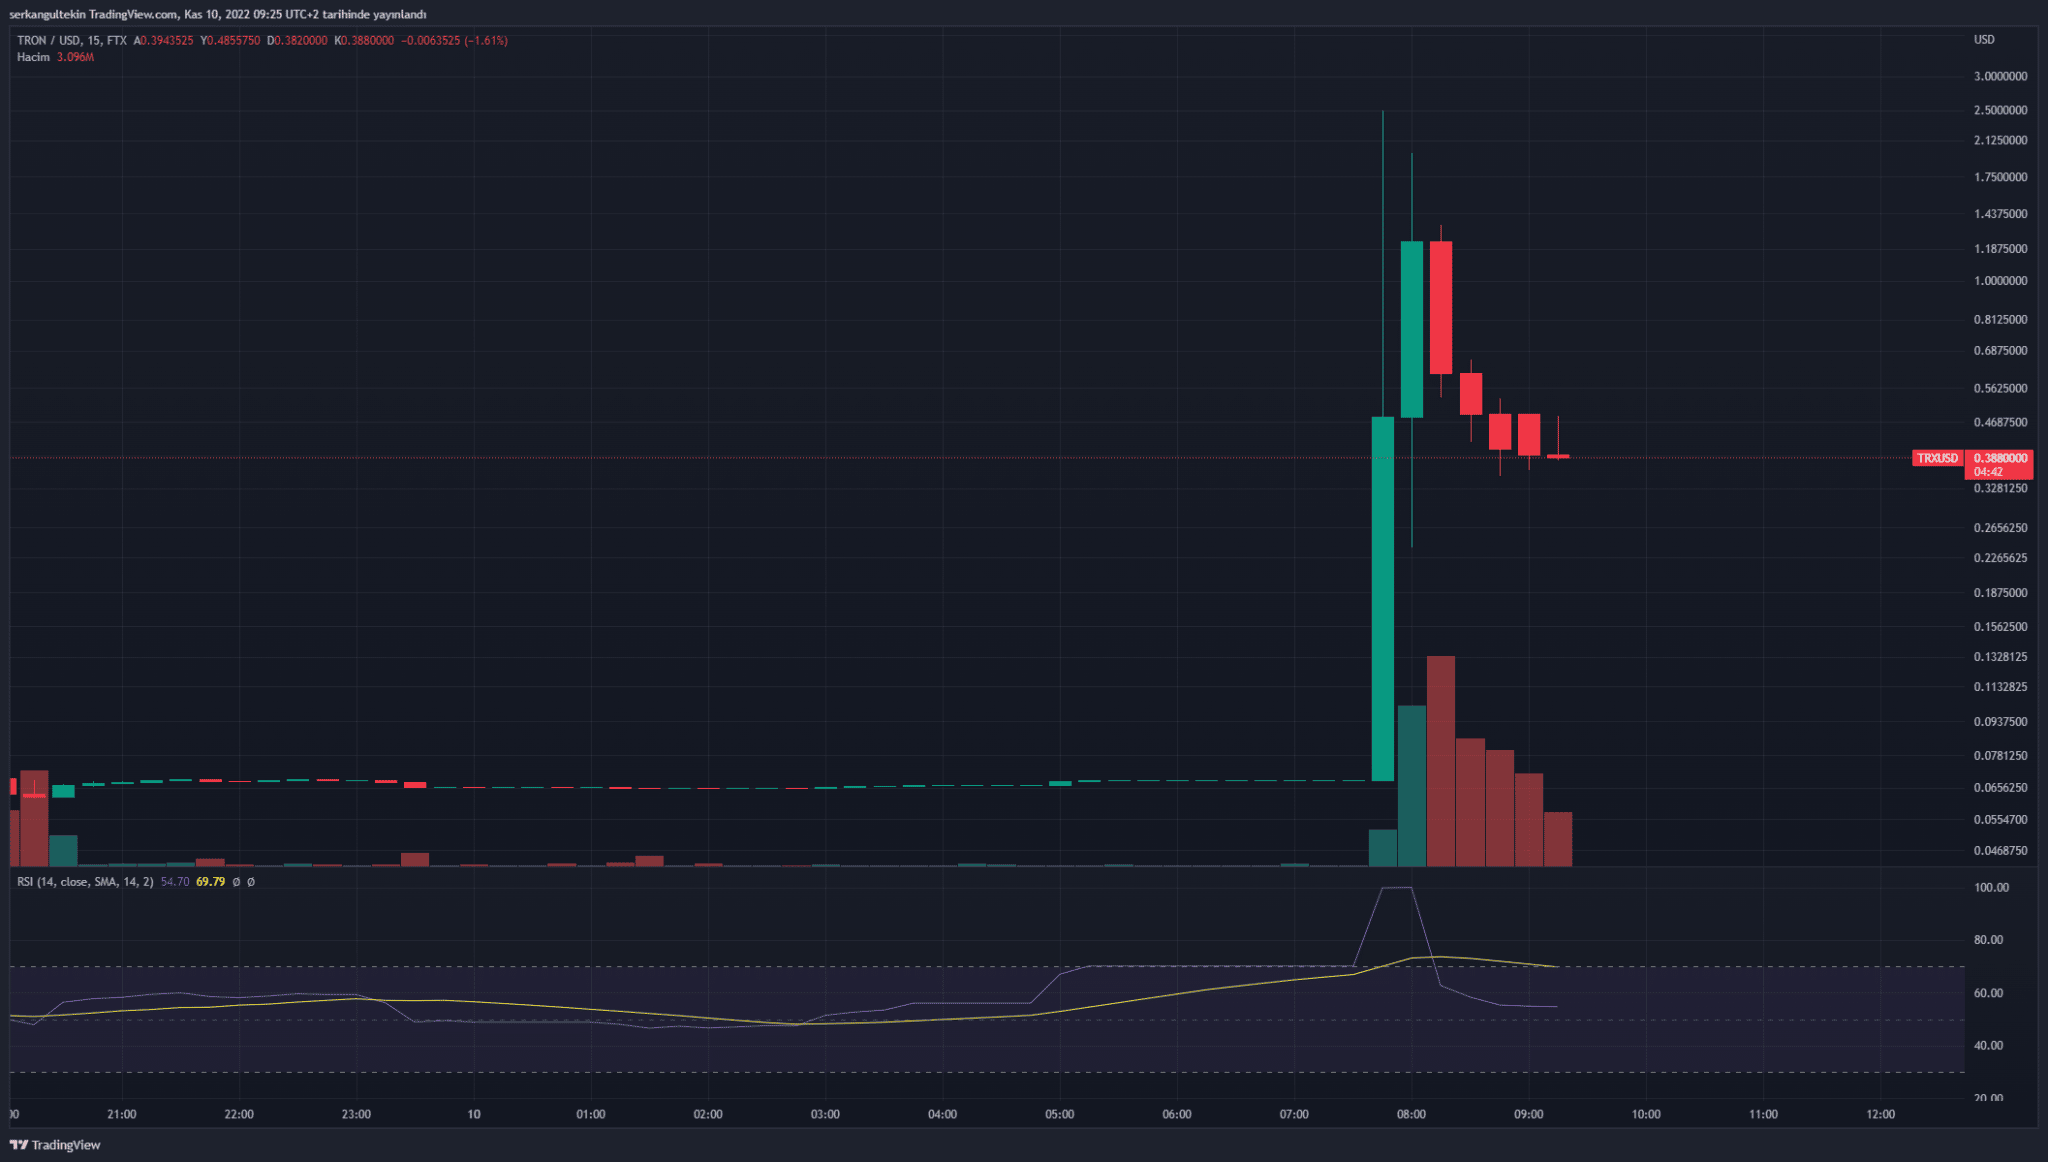Screen dimensions: 2048x1162
Task: Click the tallest green volume bar near 08:00
Action: (1411, 785)
